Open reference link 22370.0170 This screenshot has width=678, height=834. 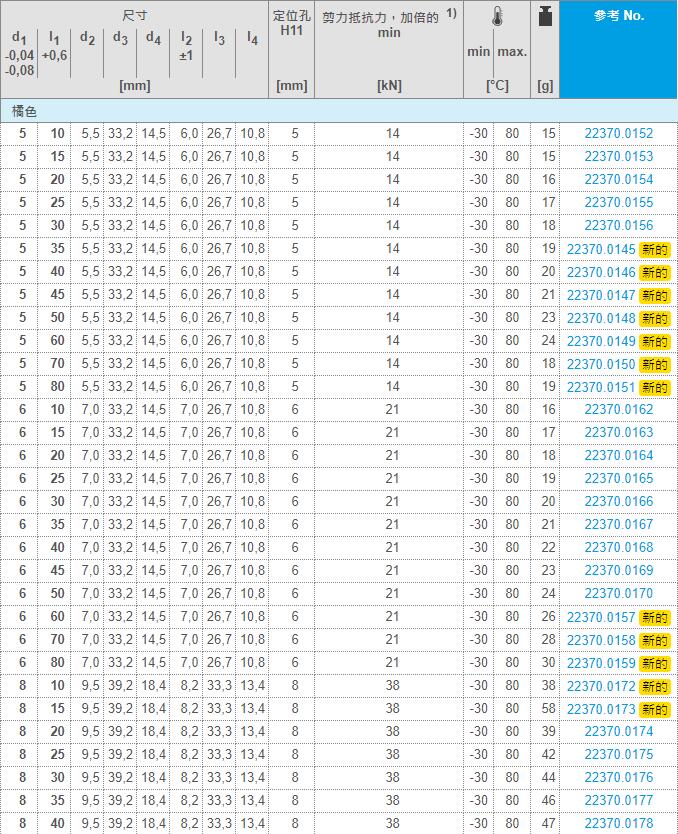tap(618, 594)
